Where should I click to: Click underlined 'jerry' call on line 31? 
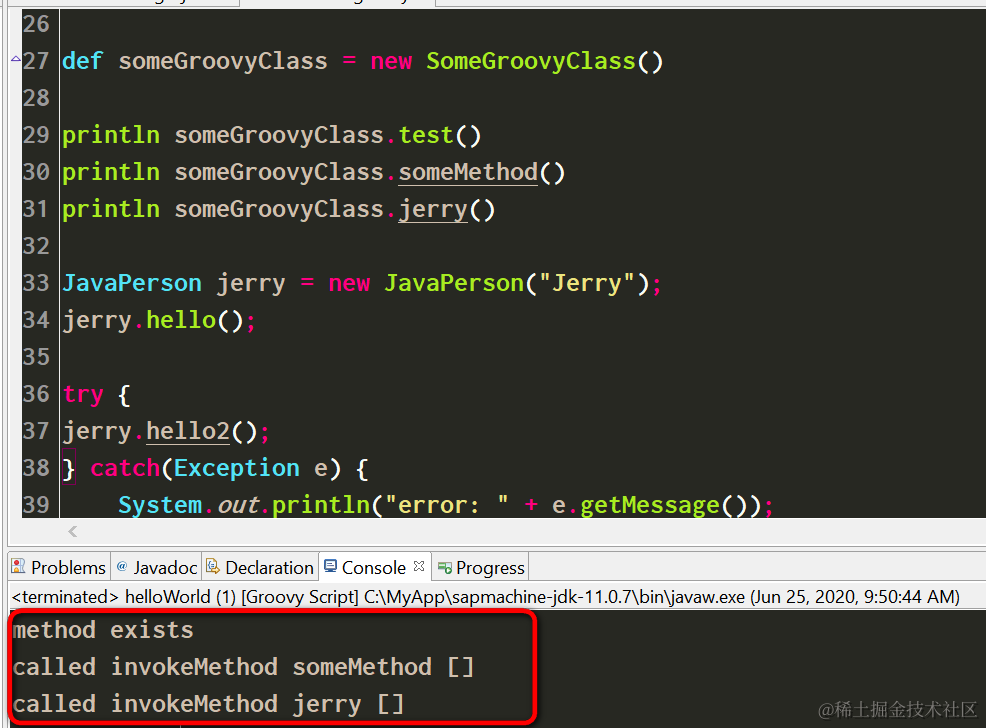pos(433,209)
